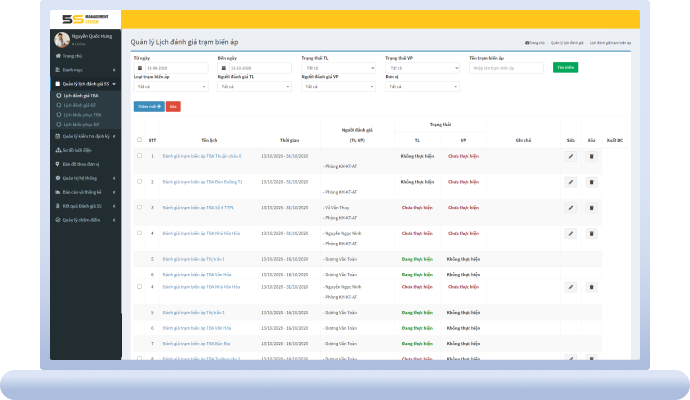Click the trash delete icon in row 1
The width and height of the screenshot is (690, 400).
591,156
